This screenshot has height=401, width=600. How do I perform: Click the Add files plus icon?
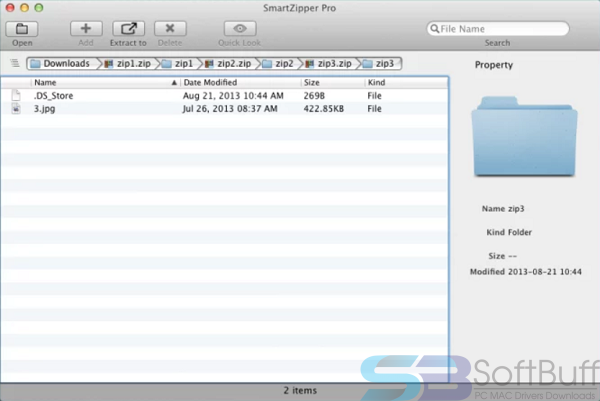pyautogui.click(x=86, y=28)
